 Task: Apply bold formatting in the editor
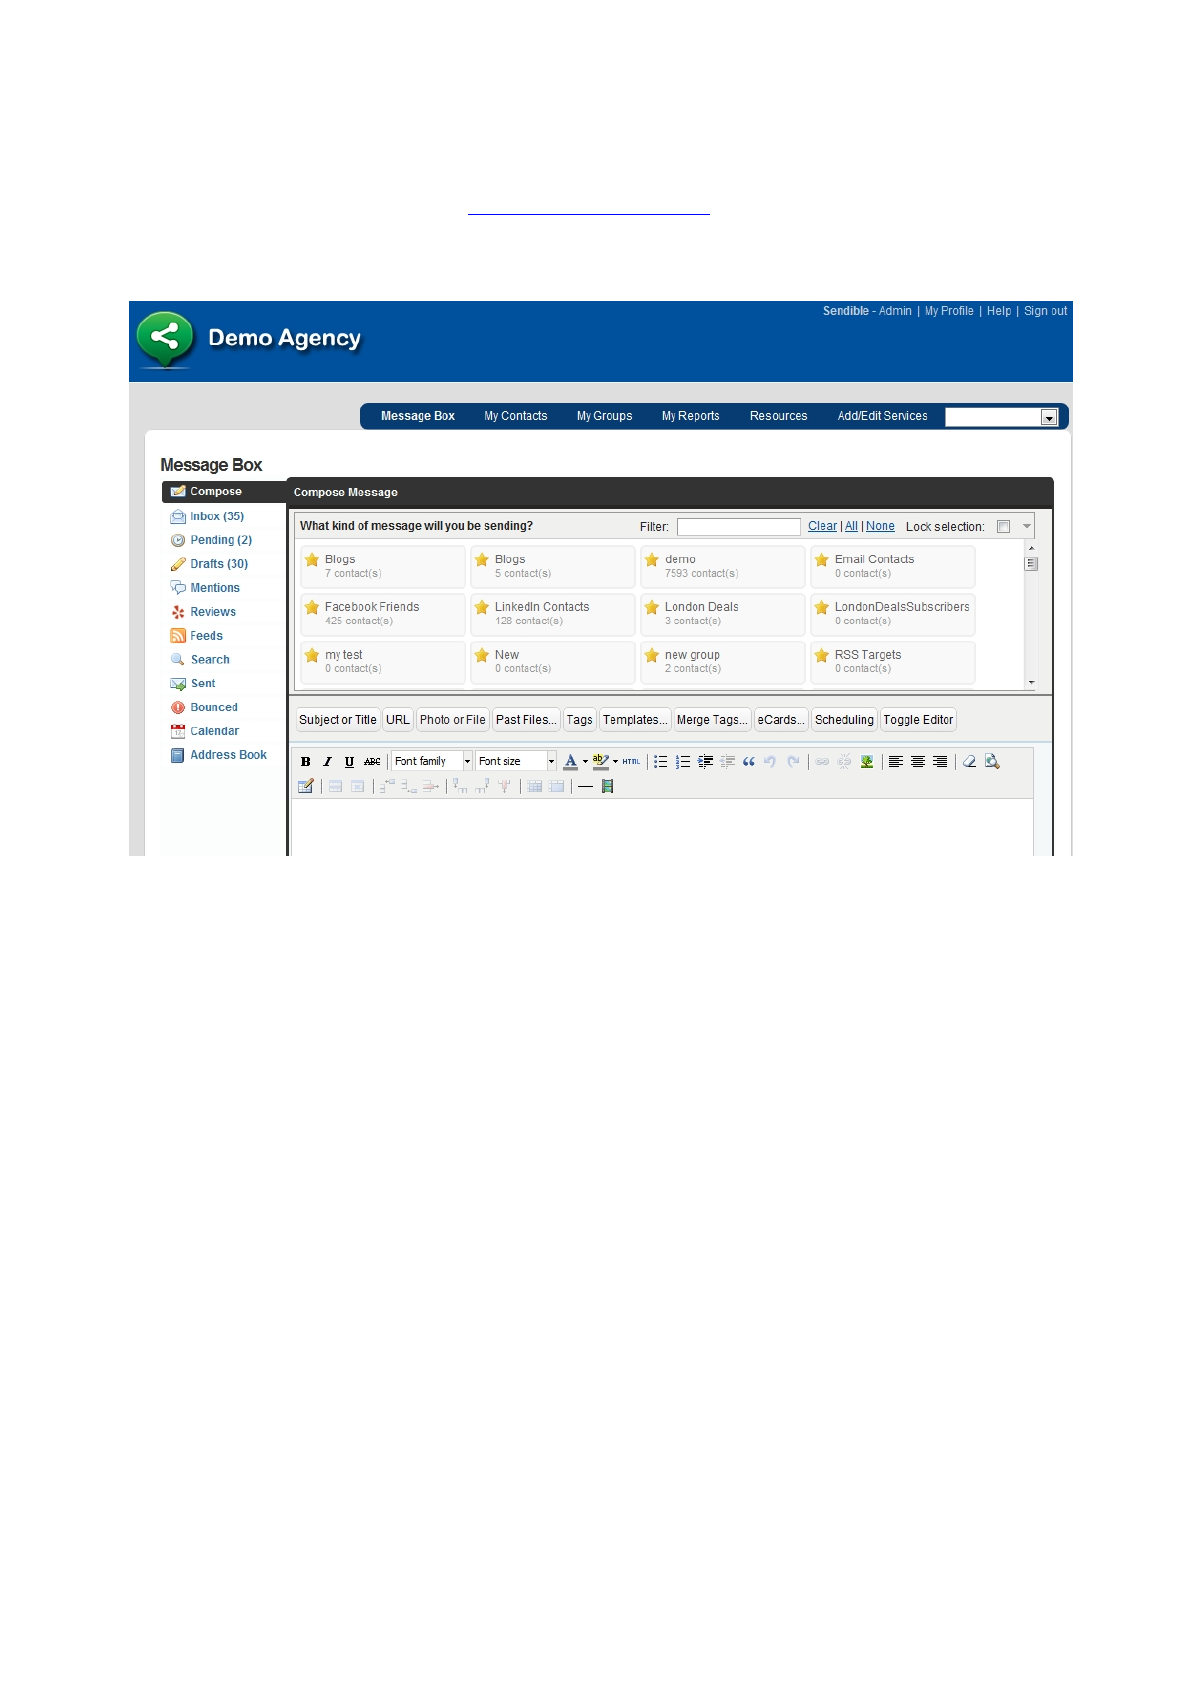[x=306, y=762]
